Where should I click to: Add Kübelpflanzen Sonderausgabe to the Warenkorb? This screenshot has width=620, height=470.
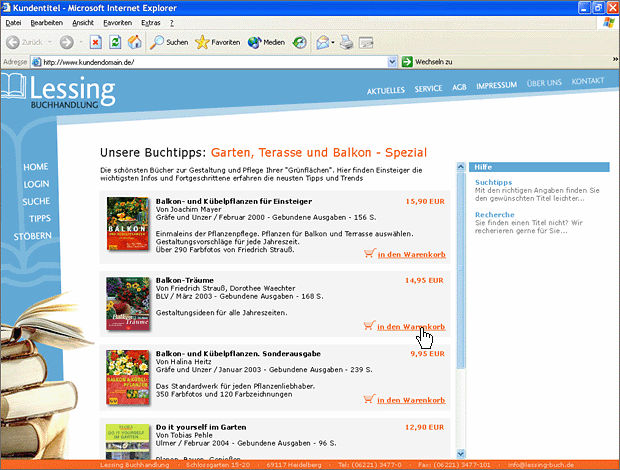[411, 400]
